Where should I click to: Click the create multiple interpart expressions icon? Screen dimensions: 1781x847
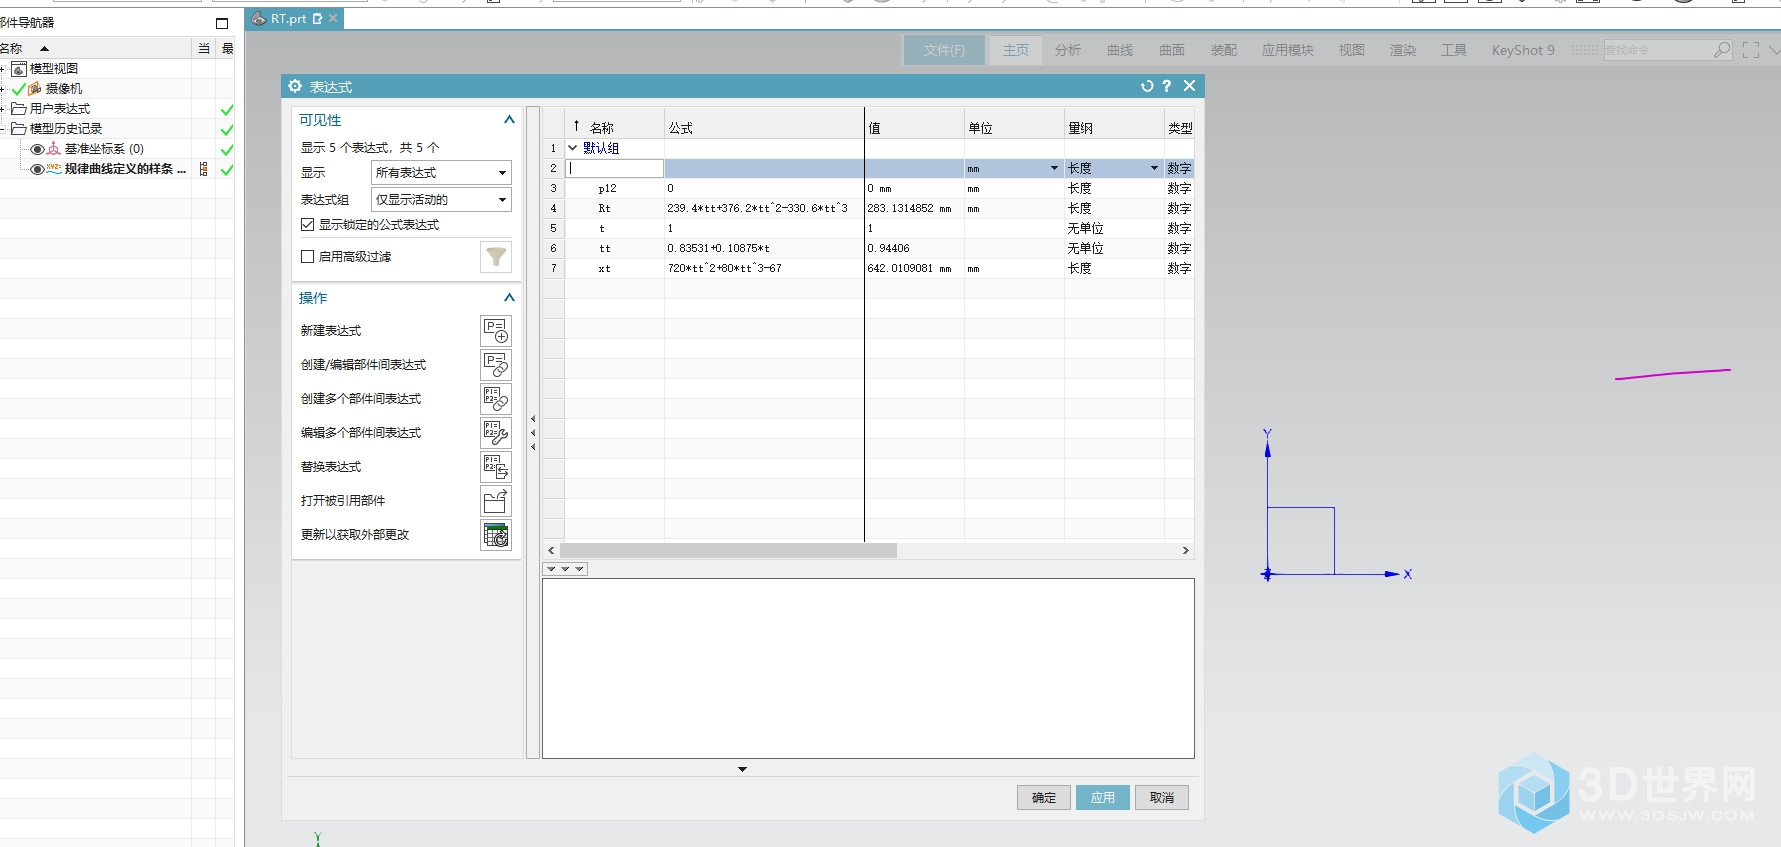coord(496,399)
